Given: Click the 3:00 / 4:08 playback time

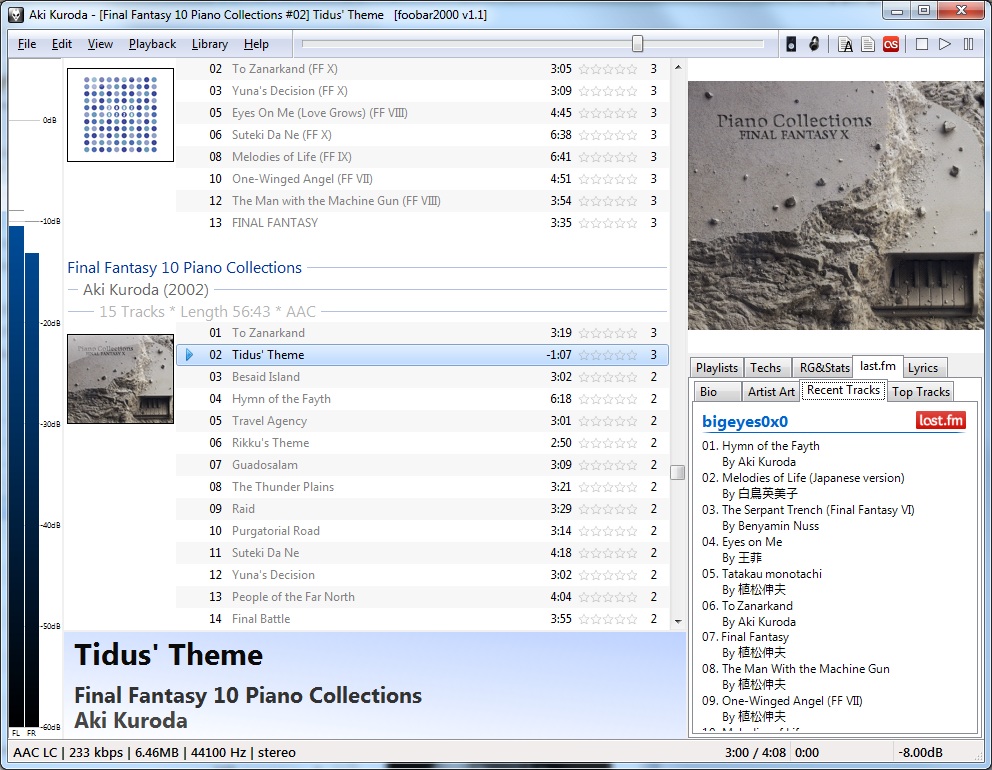Looking at the screenshot, I should 755,752.
